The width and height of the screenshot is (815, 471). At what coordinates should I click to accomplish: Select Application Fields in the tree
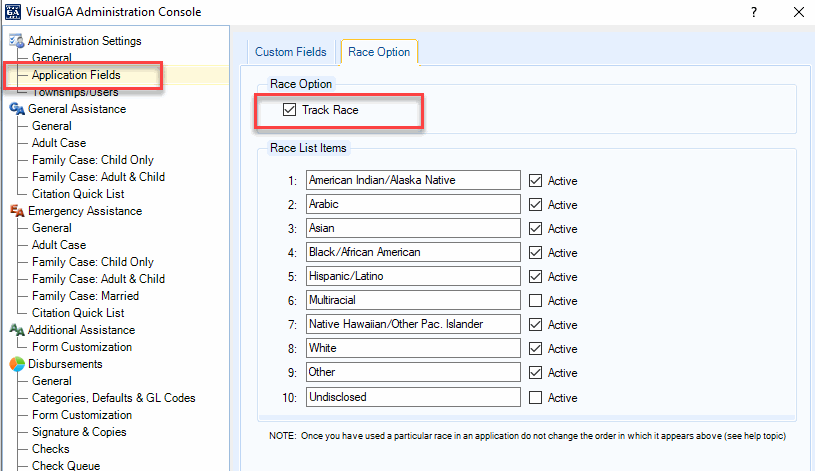click(x=76, y=75)
